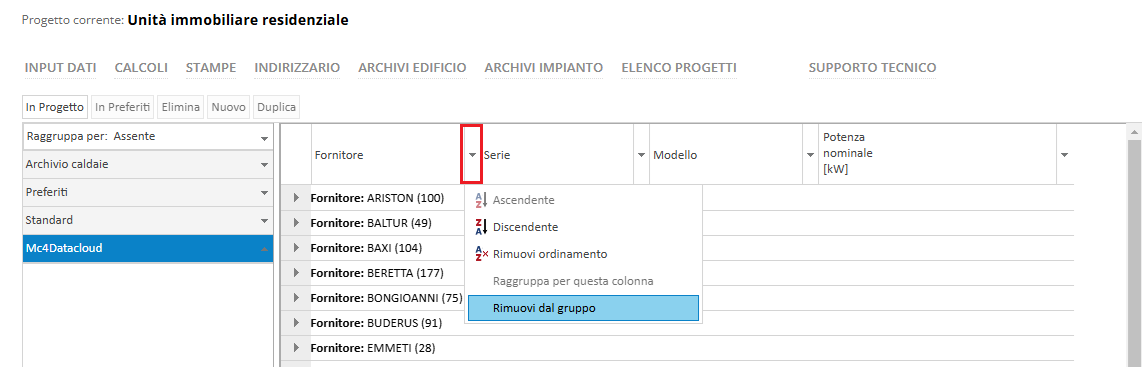
Task: Select Rimuovi dal gruppo menu entry
Action: coord(583,308)
